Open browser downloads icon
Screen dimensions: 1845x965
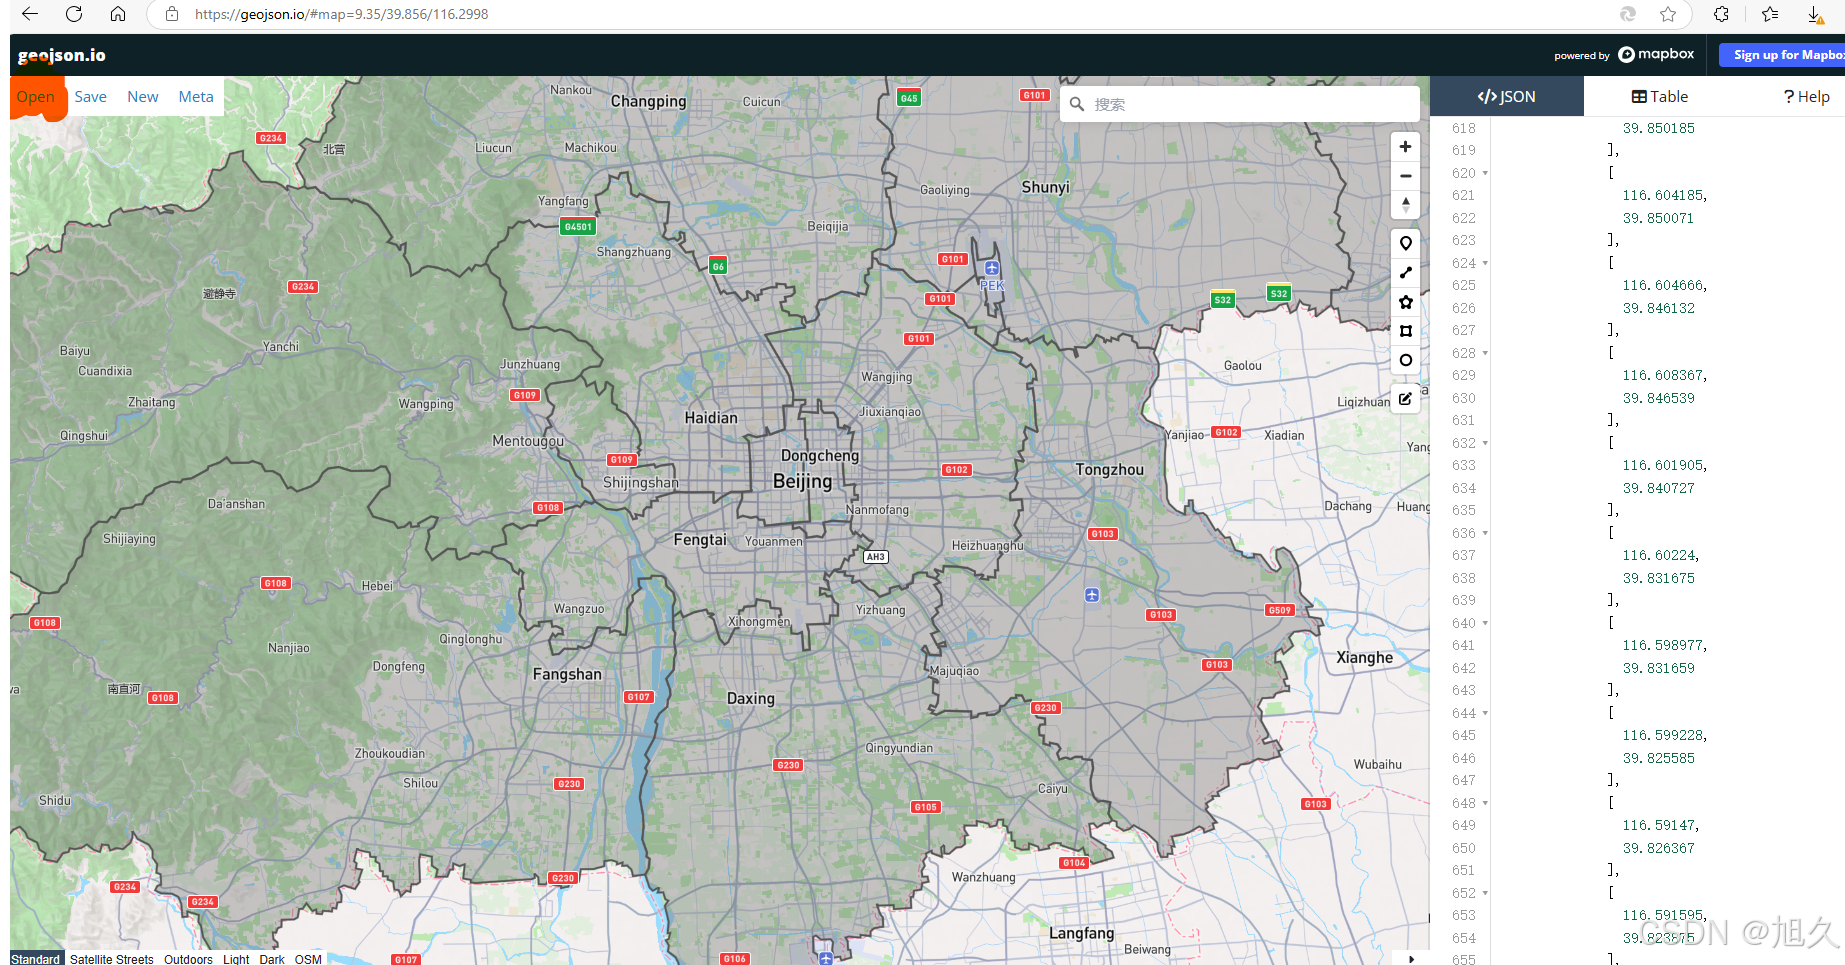[1816, 14]
